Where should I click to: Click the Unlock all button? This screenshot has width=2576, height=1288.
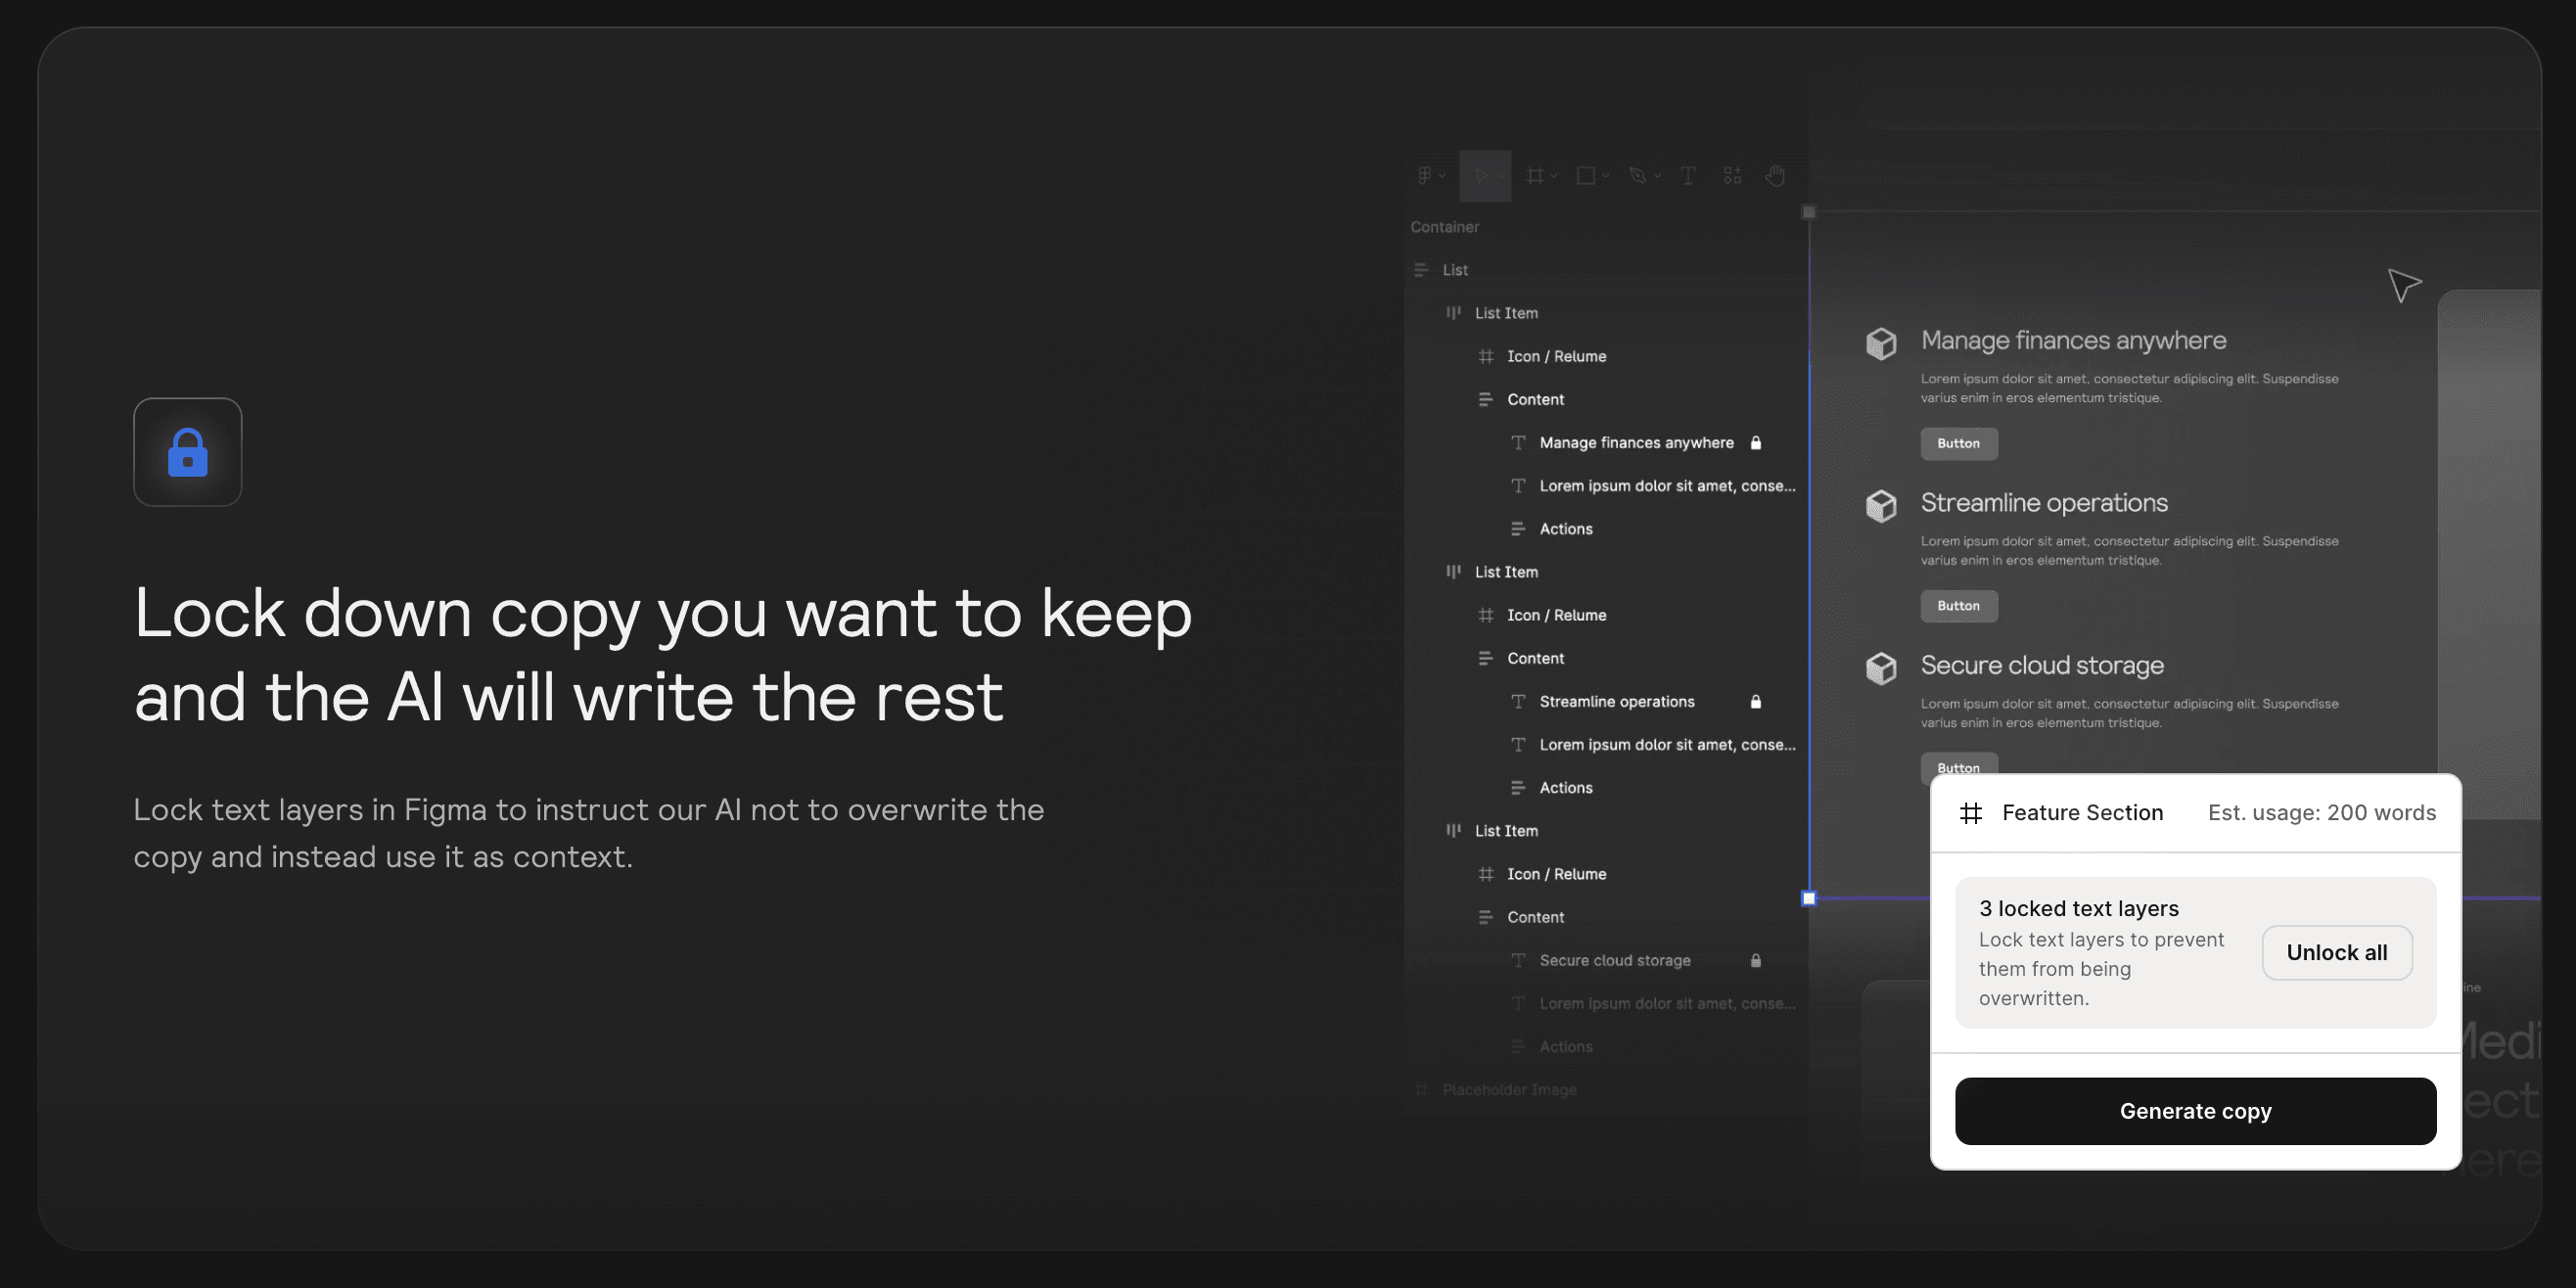coord(2336,951)
